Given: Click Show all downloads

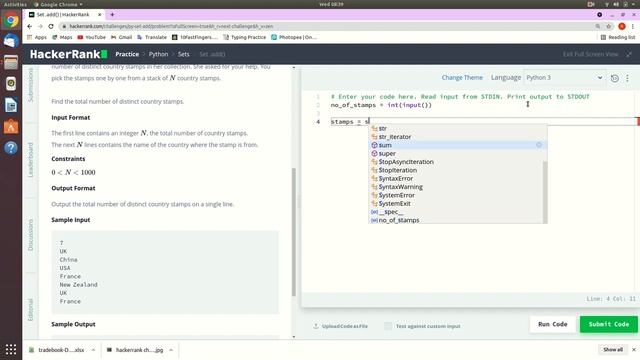Looking at the screenshot, I should point(613,349).
